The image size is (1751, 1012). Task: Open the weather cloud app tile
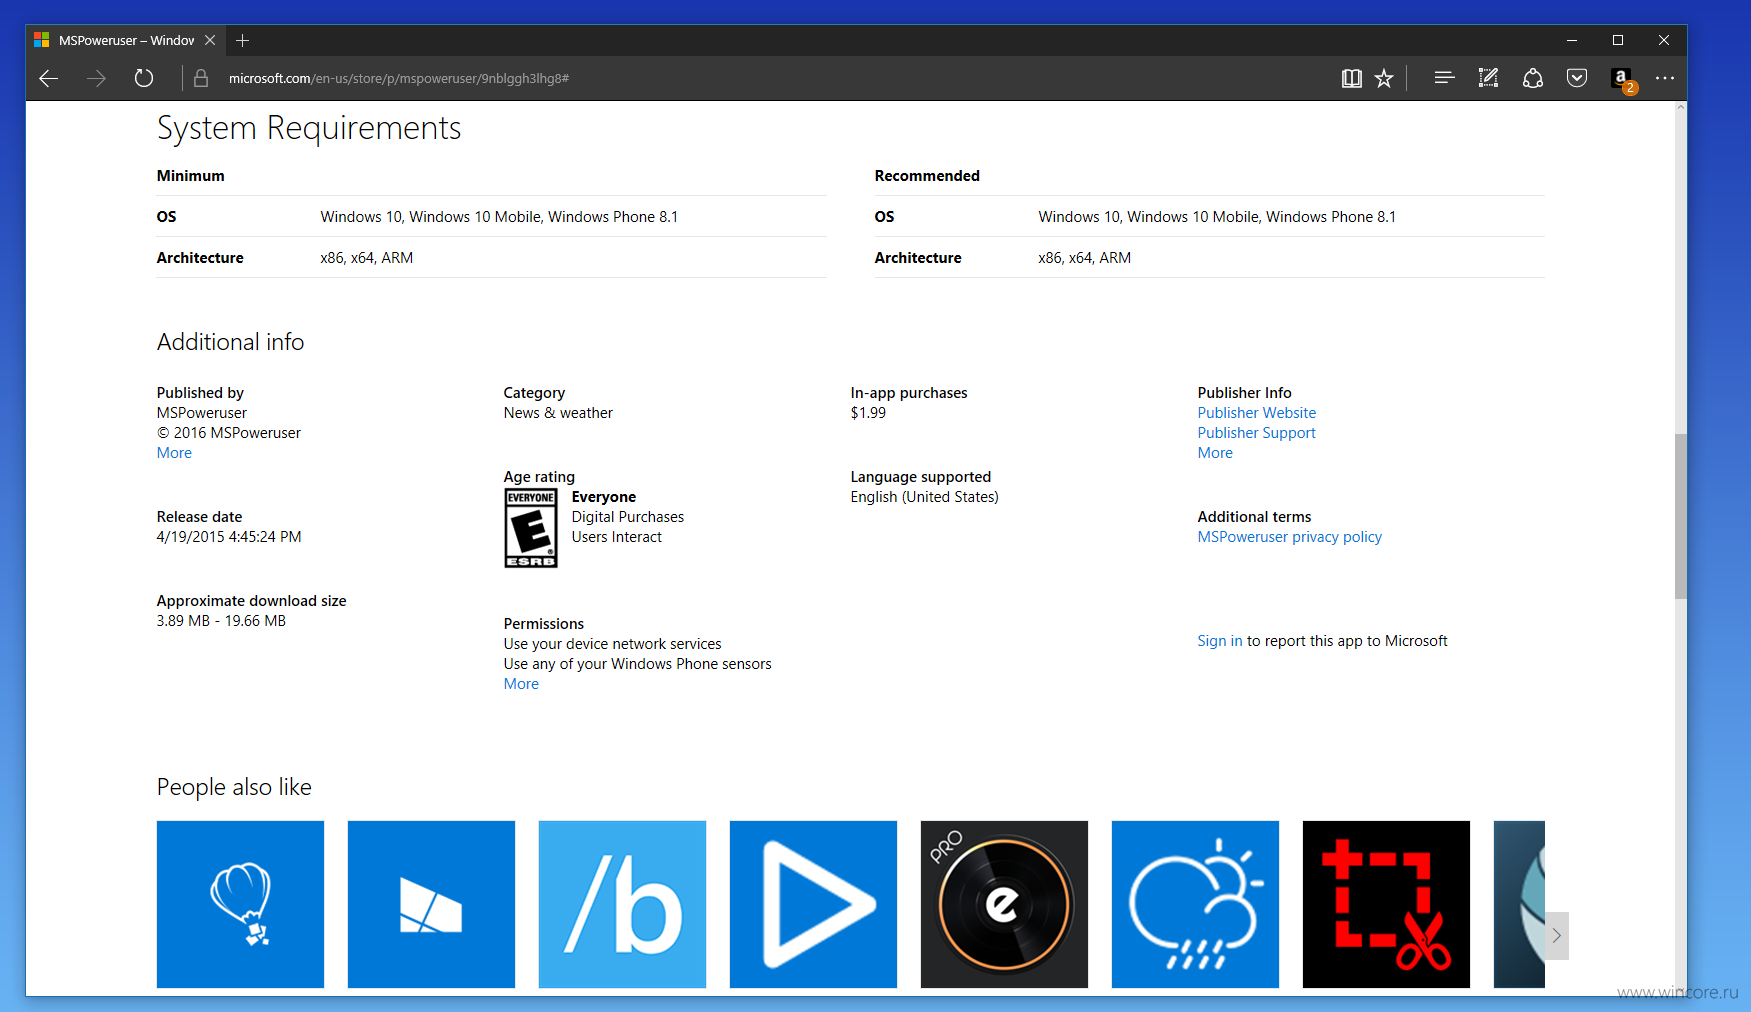[x=1195, y=904]
